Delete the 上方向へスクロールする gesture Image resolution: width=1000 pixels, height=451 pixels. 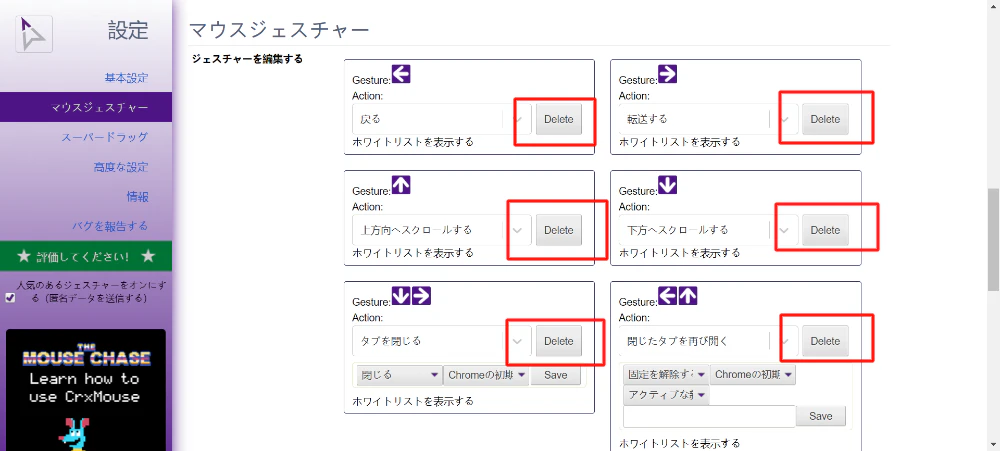[559, 230]
